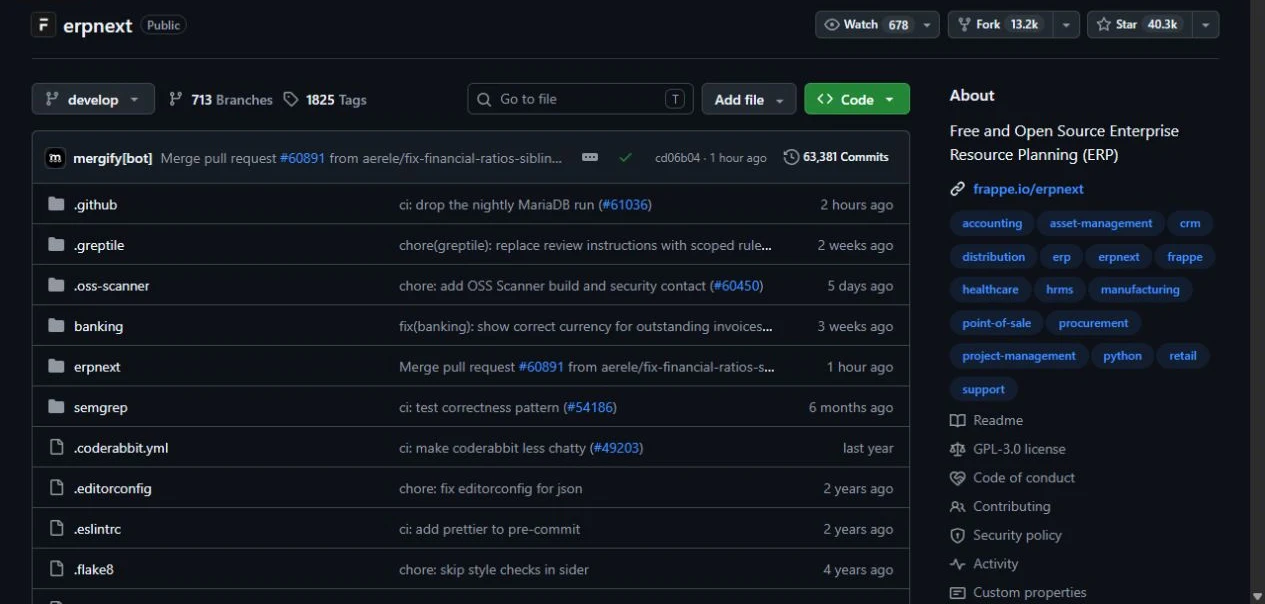Viewport: 1265px width, 604px height.
Task: Click the .github folder icon
Action: [x=56, y=204]
